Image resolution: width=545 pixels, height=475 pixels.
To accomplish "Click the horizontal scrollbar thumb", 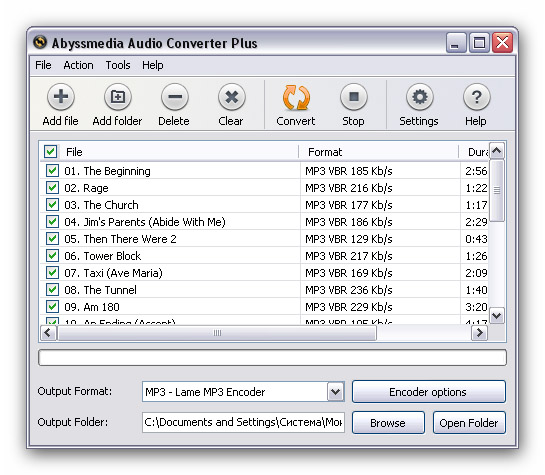I will point(217,333).
